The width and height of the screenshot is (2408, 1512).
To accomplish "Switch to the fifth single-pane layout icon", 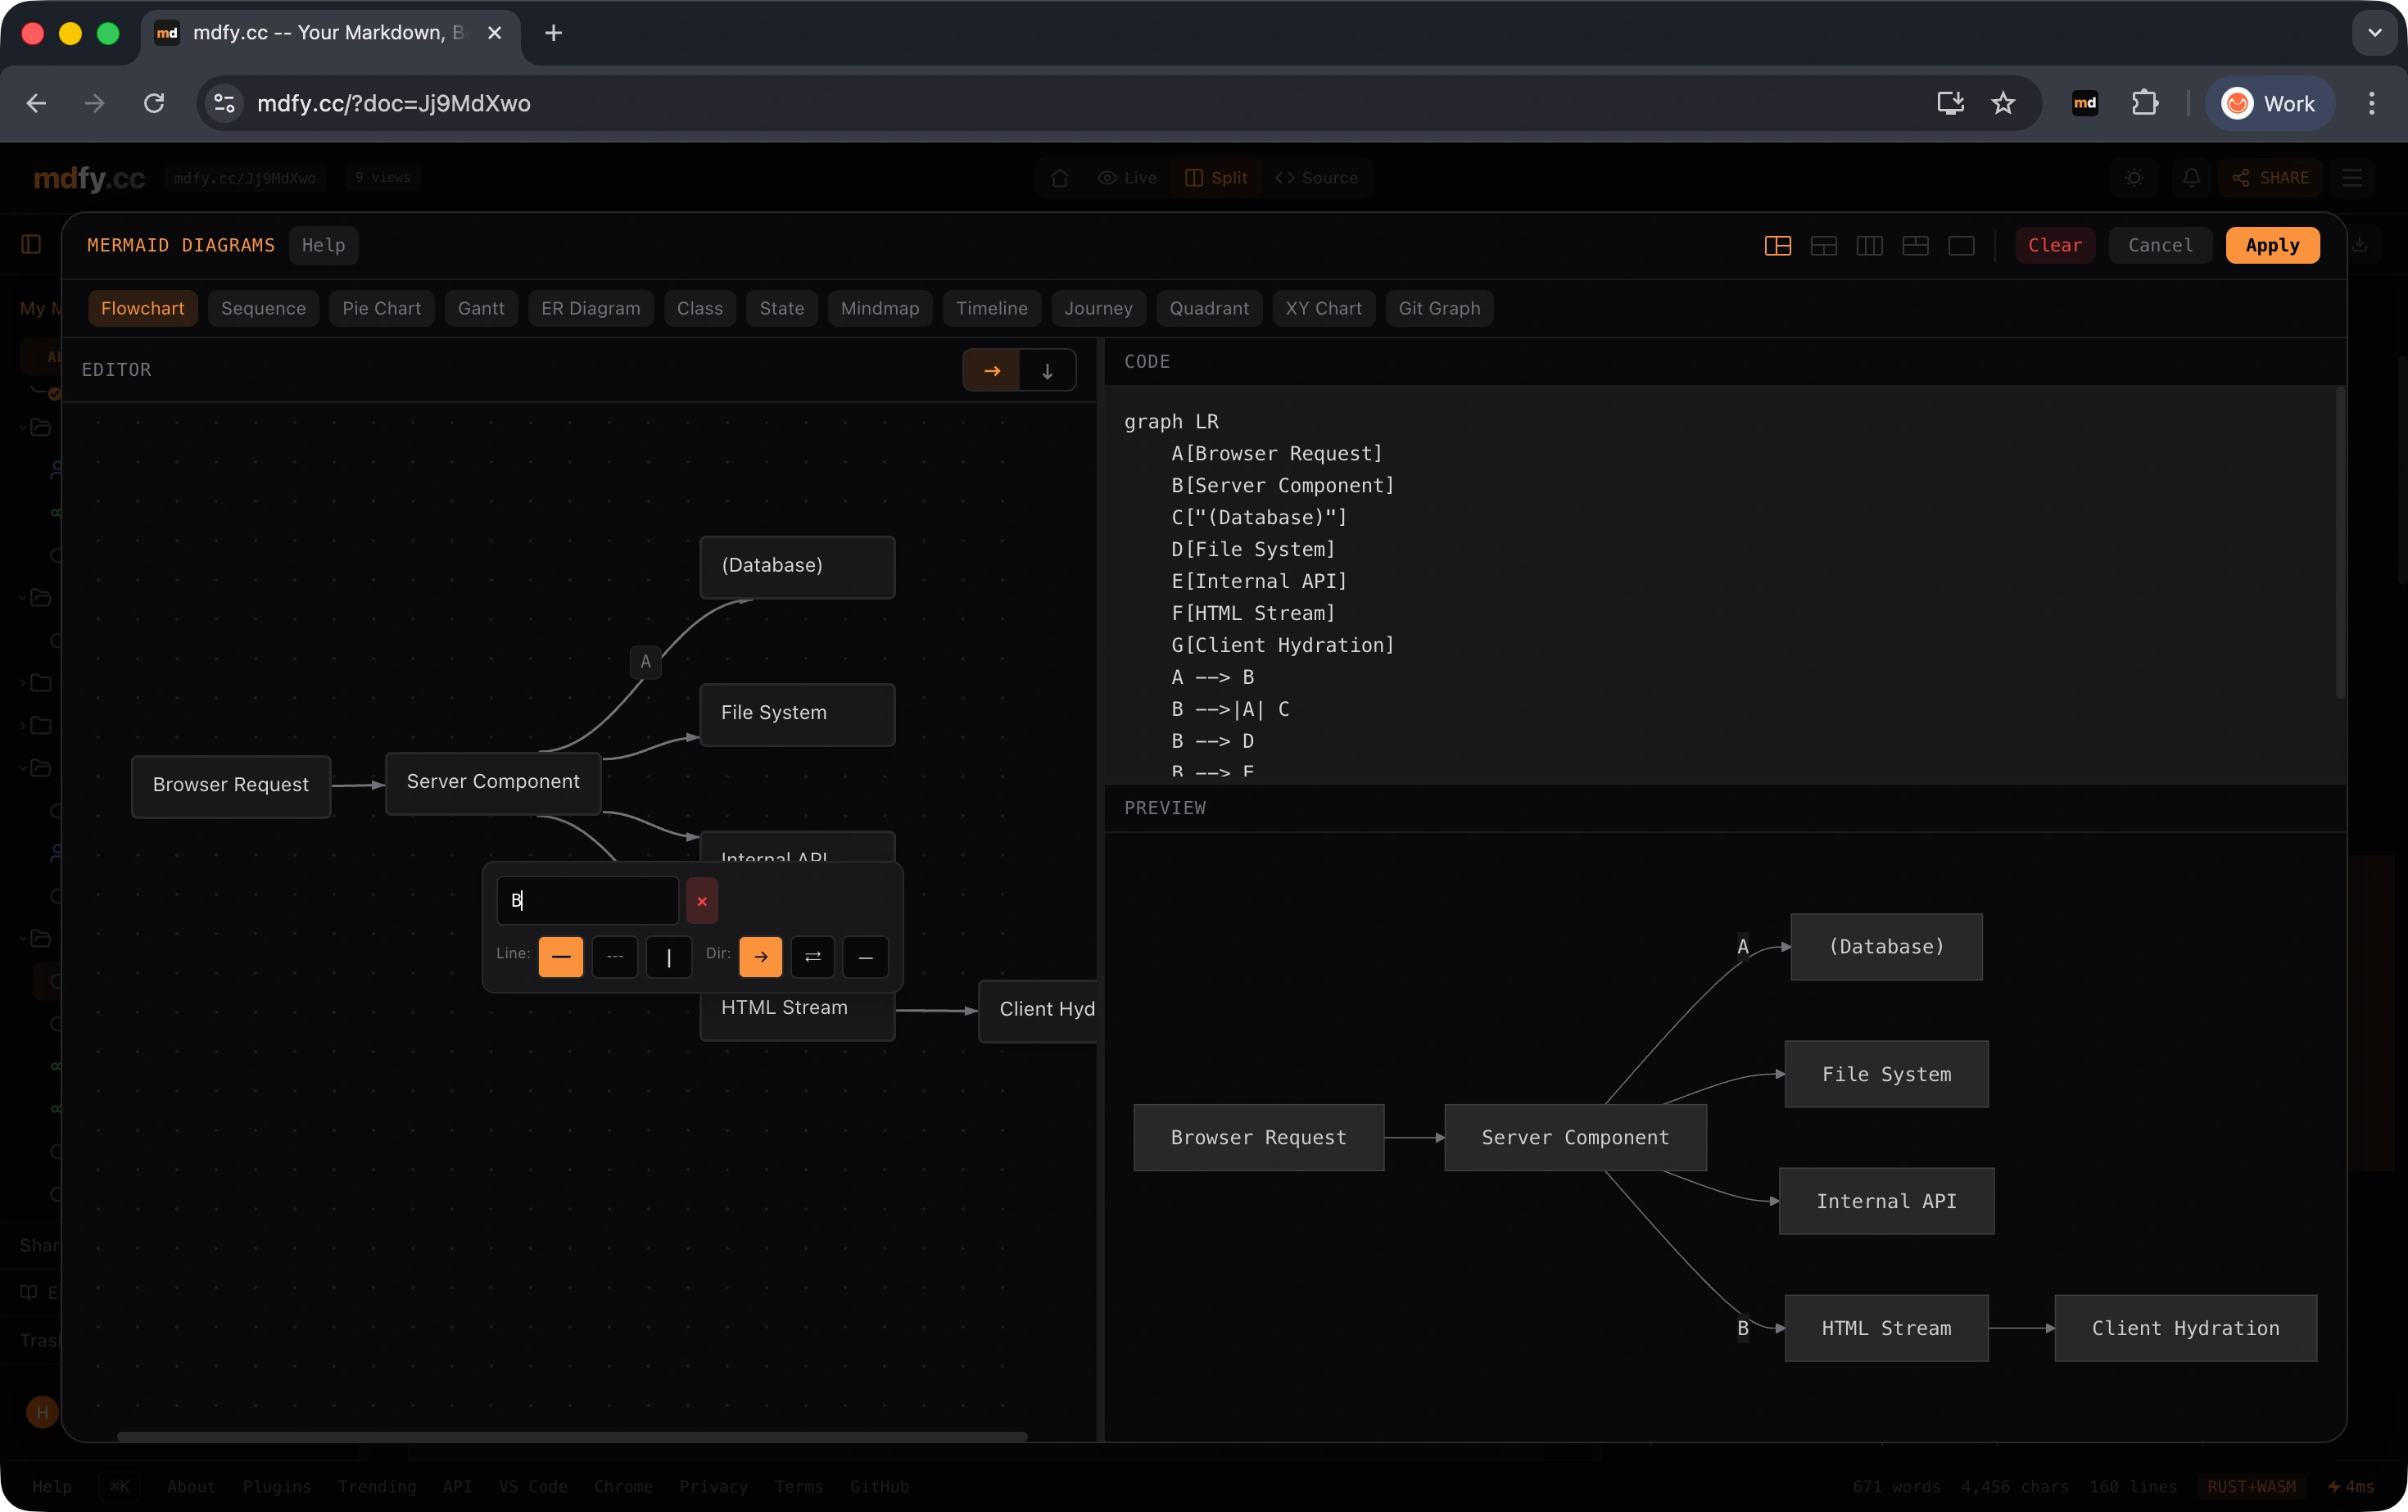I will (1961, 246).
